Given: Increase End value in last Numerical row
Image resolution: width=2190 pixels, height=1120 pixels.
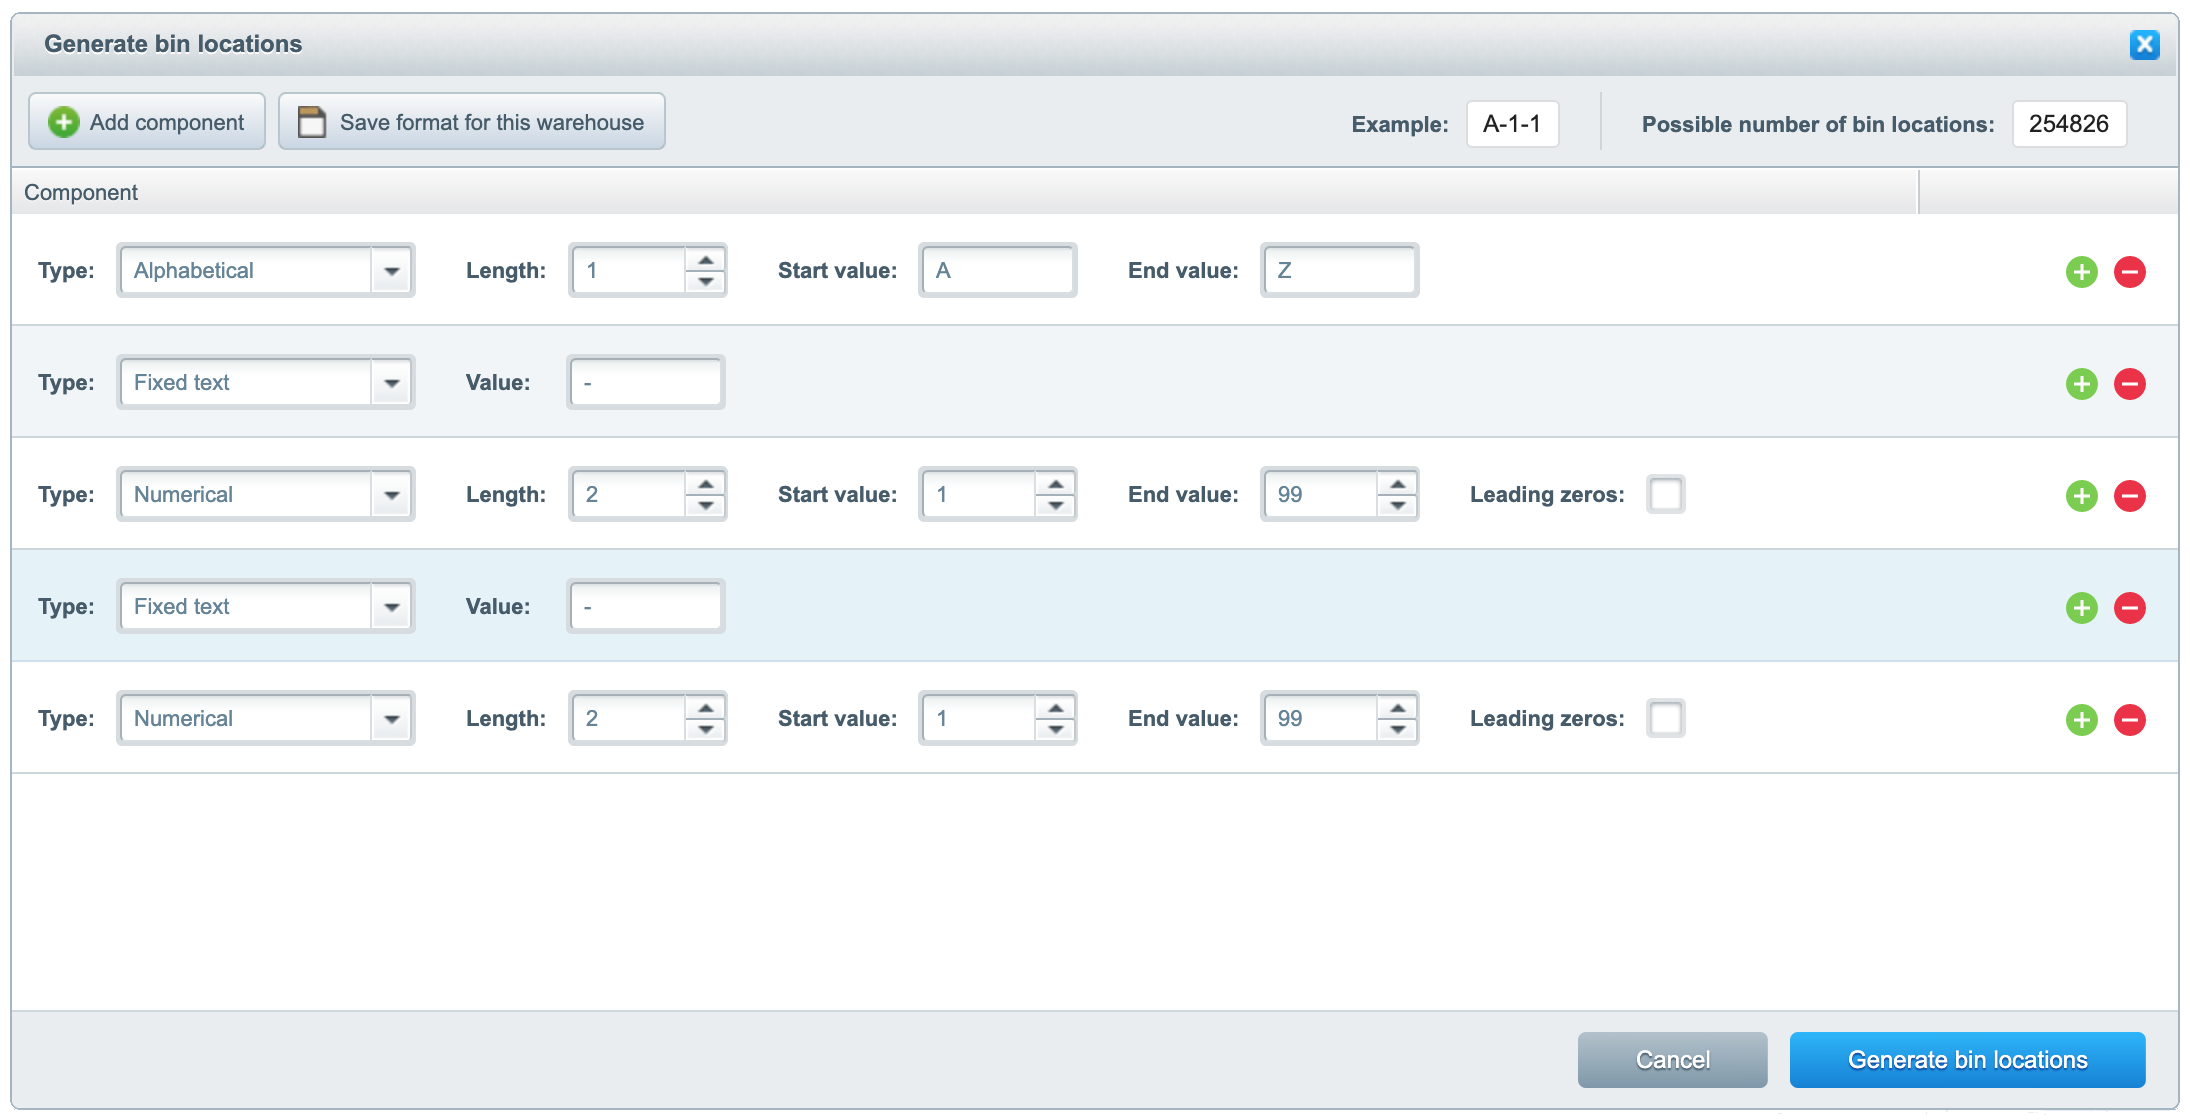Looking at the screenshot, I should [1397, 708].
